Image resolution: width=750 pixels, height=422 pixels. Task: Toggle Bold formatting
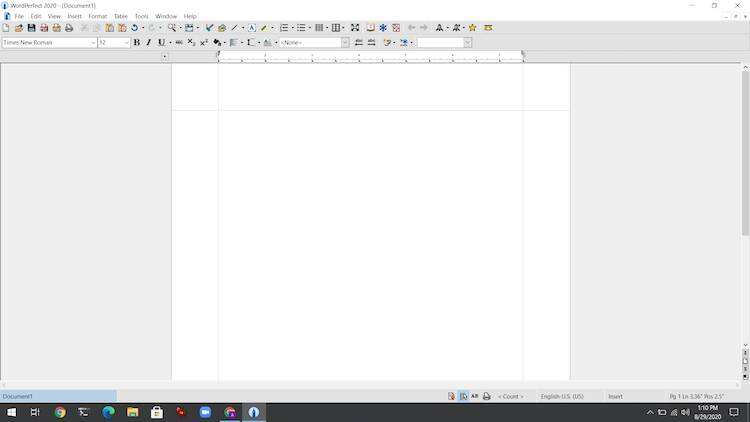[x=137, y=43]
